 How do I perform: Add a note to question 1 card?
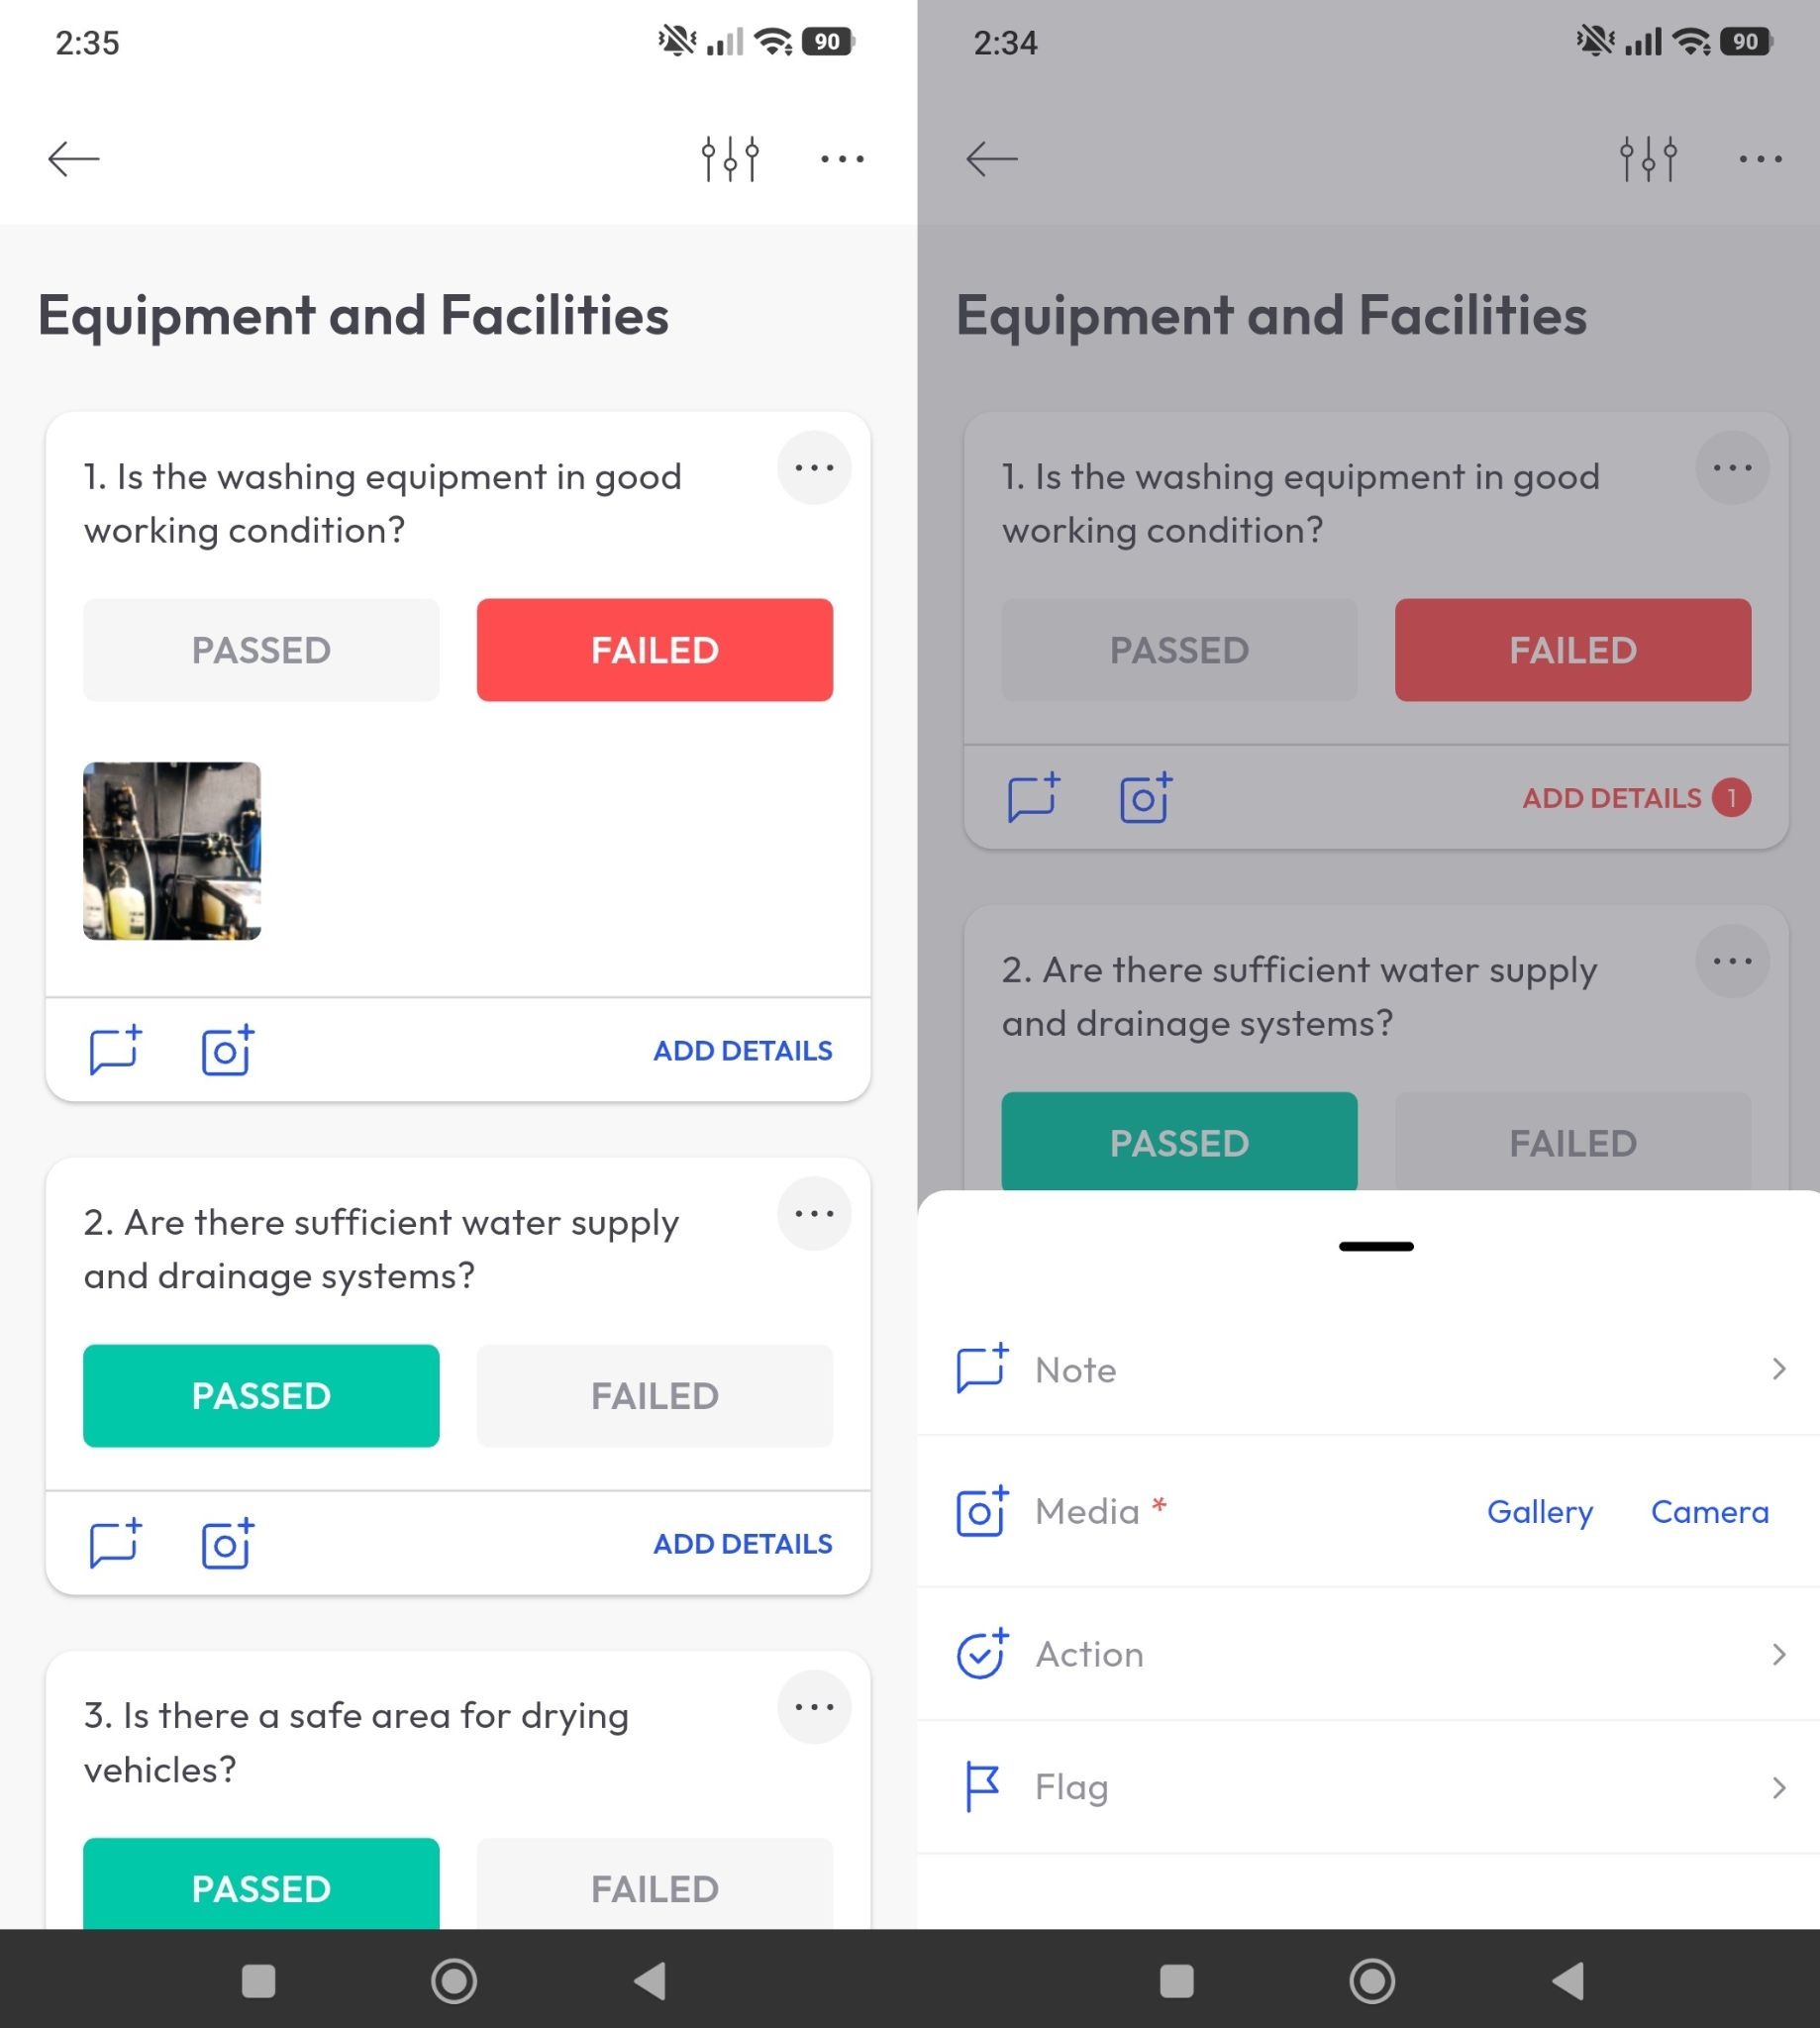tap(115, 1050)
